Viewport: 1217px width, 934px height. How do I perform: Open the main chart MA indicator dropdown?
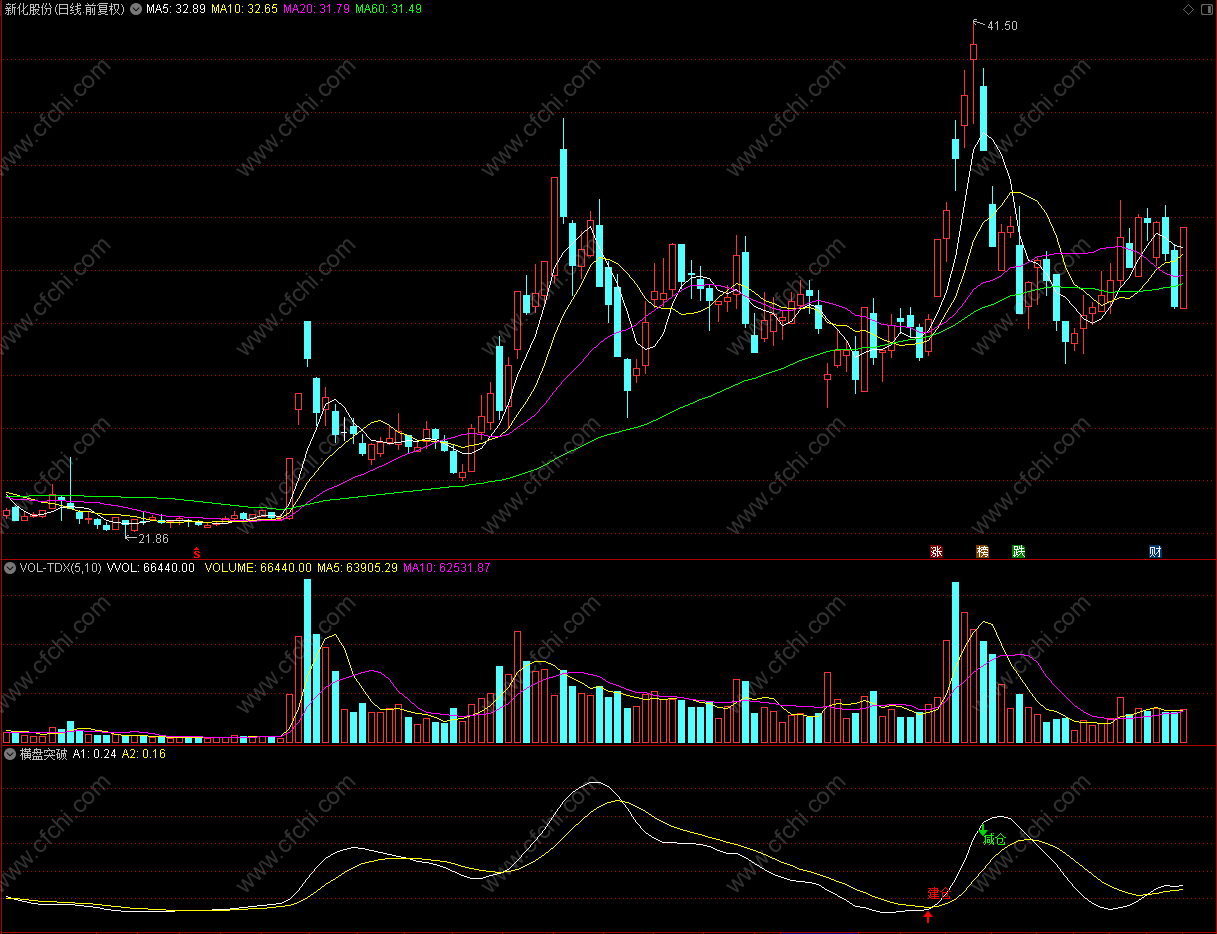(136, 9)
